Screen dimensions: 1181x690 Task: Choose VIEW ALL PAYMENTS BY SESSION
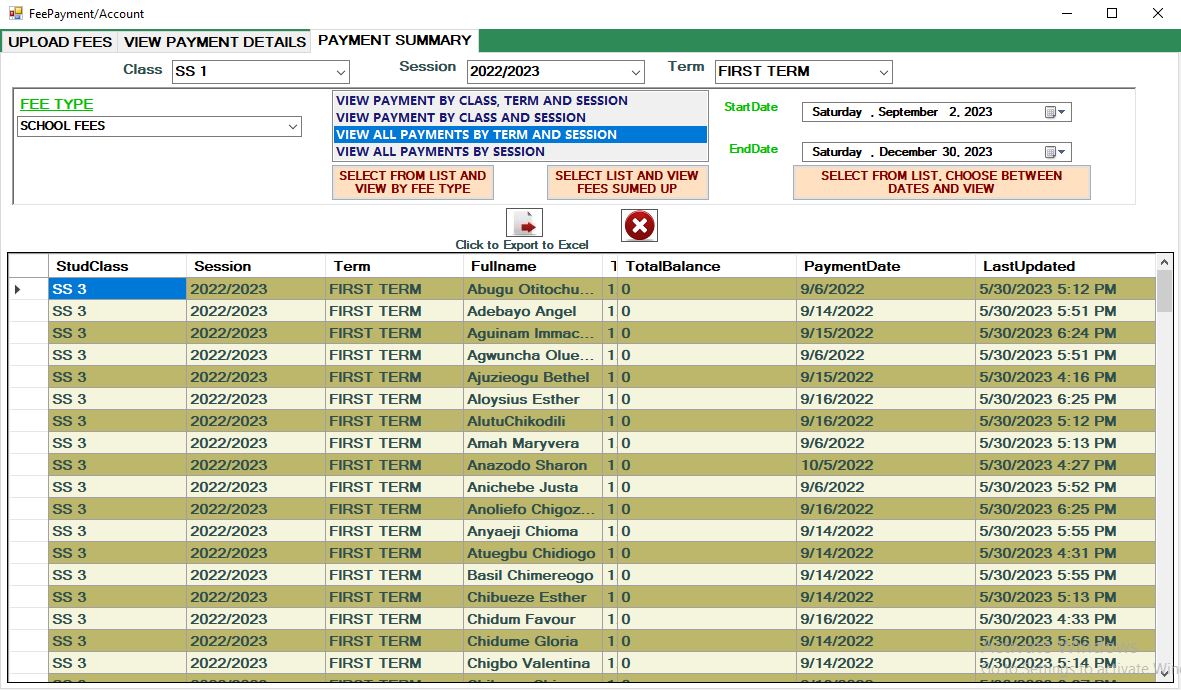520,151
